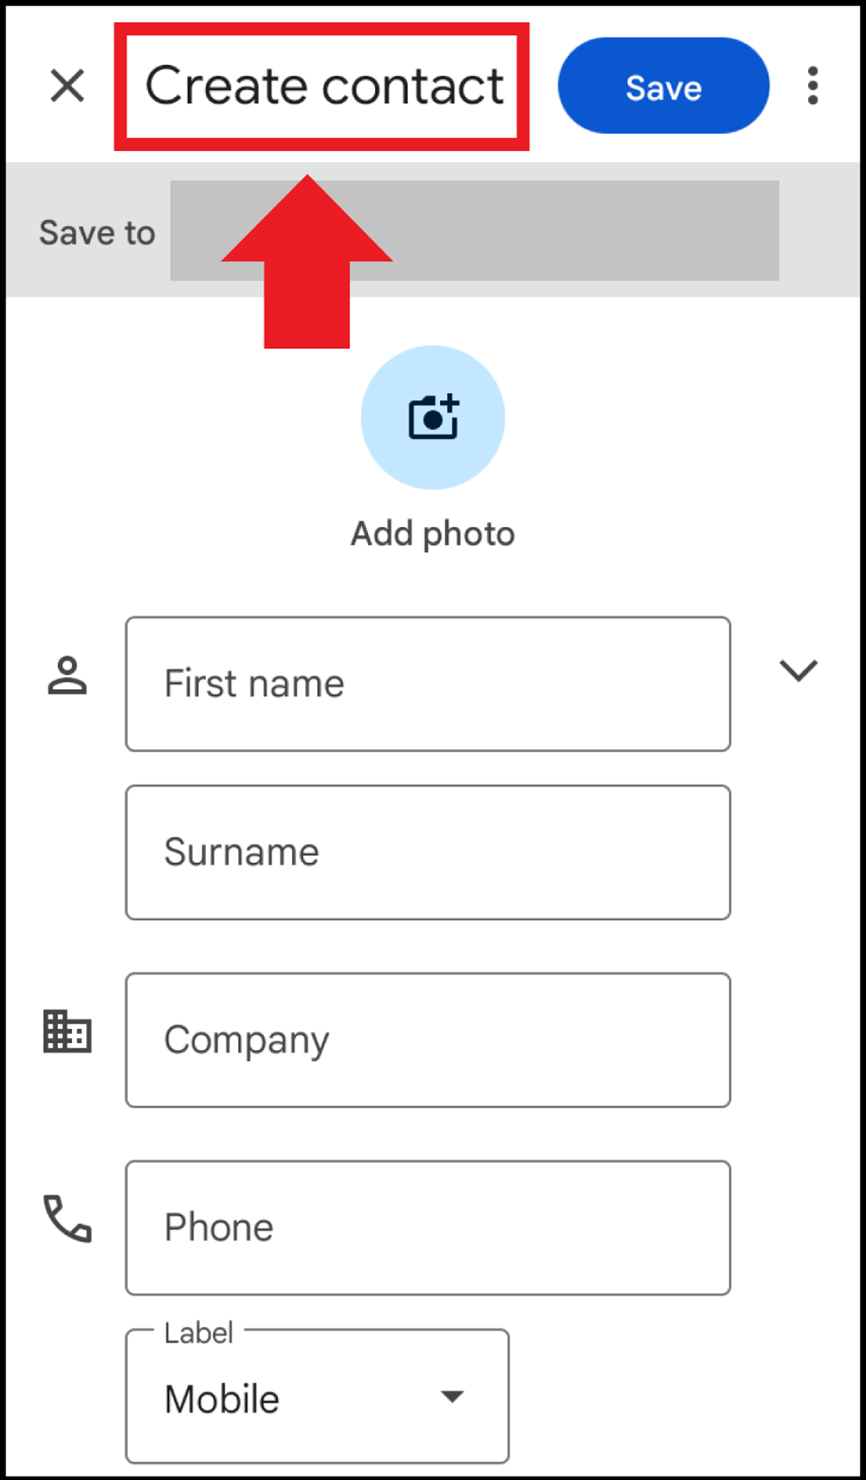Focus the Phone field
Image resolution: width=866 pixels, height=1480 pixels.
[428, 1228]
